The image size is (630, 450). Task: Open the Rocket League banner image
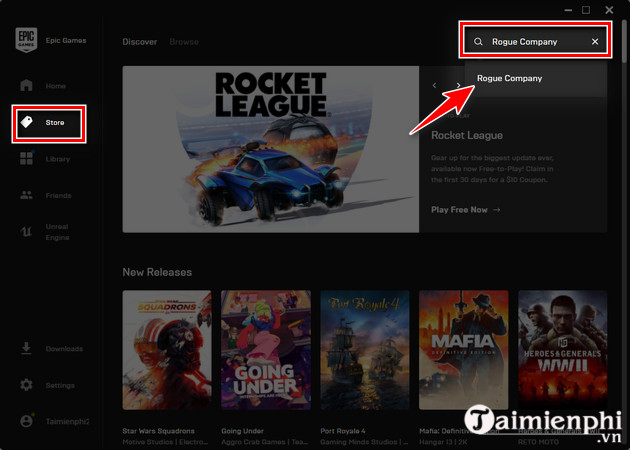click(271, 149)
